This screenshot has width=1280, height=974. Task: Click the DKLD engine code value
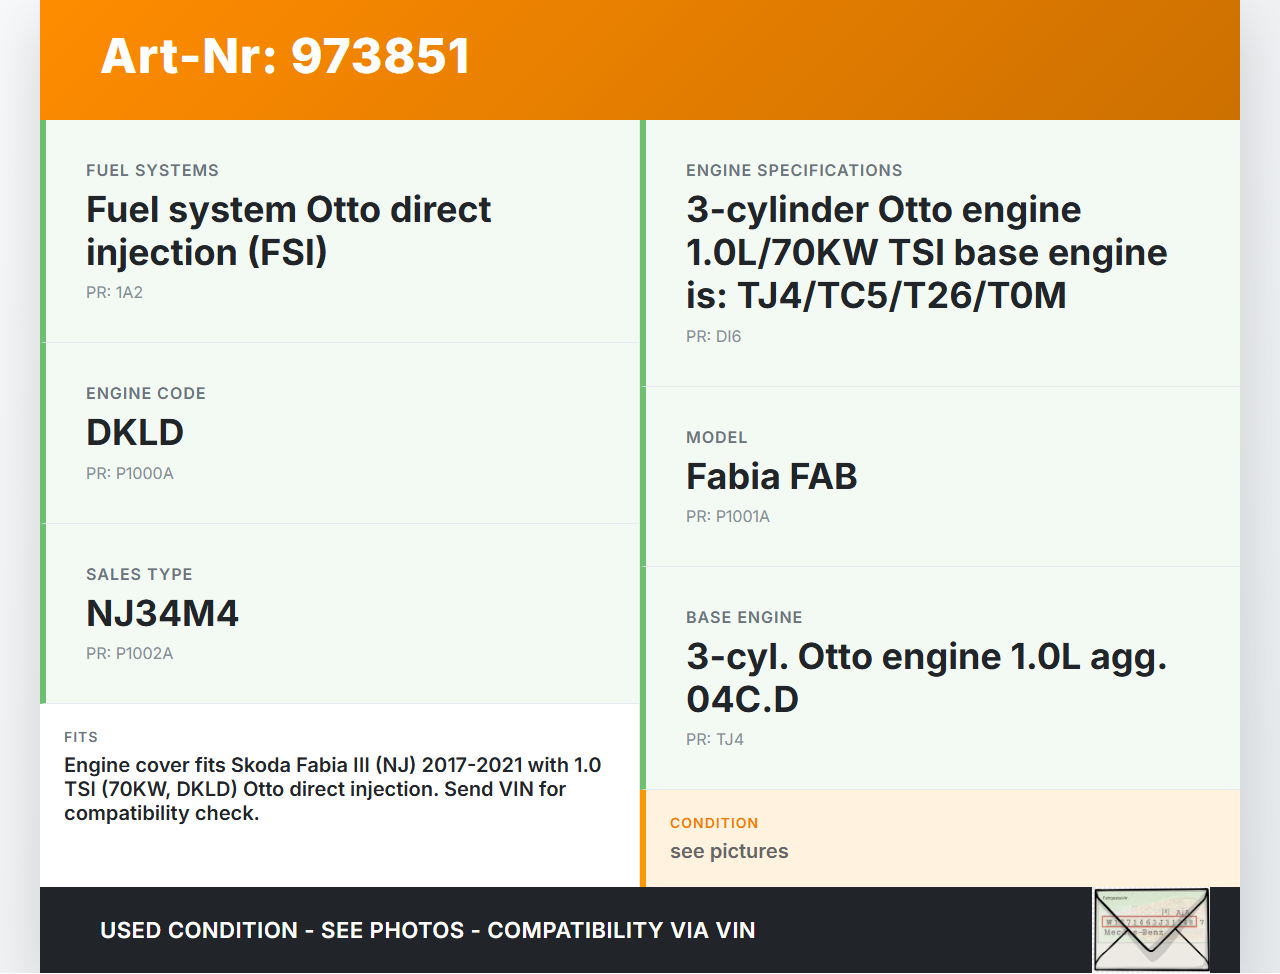[135, 432]
